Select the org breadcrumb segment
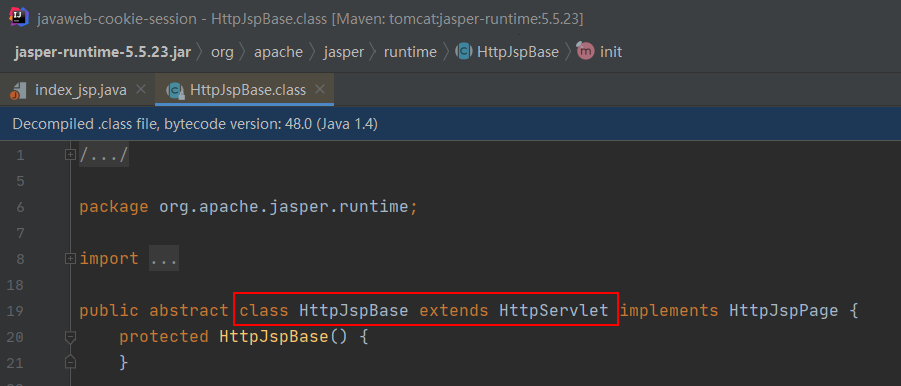The image size is (901, 386). click(x=222, y=52)
